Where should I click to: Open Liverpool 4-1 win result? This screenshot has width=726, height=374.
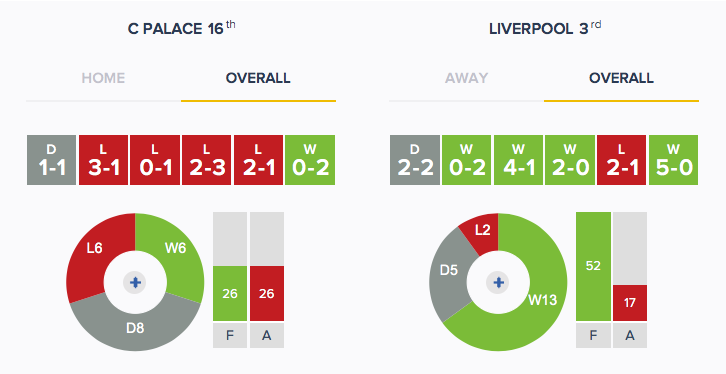click(x=518, y=160)
